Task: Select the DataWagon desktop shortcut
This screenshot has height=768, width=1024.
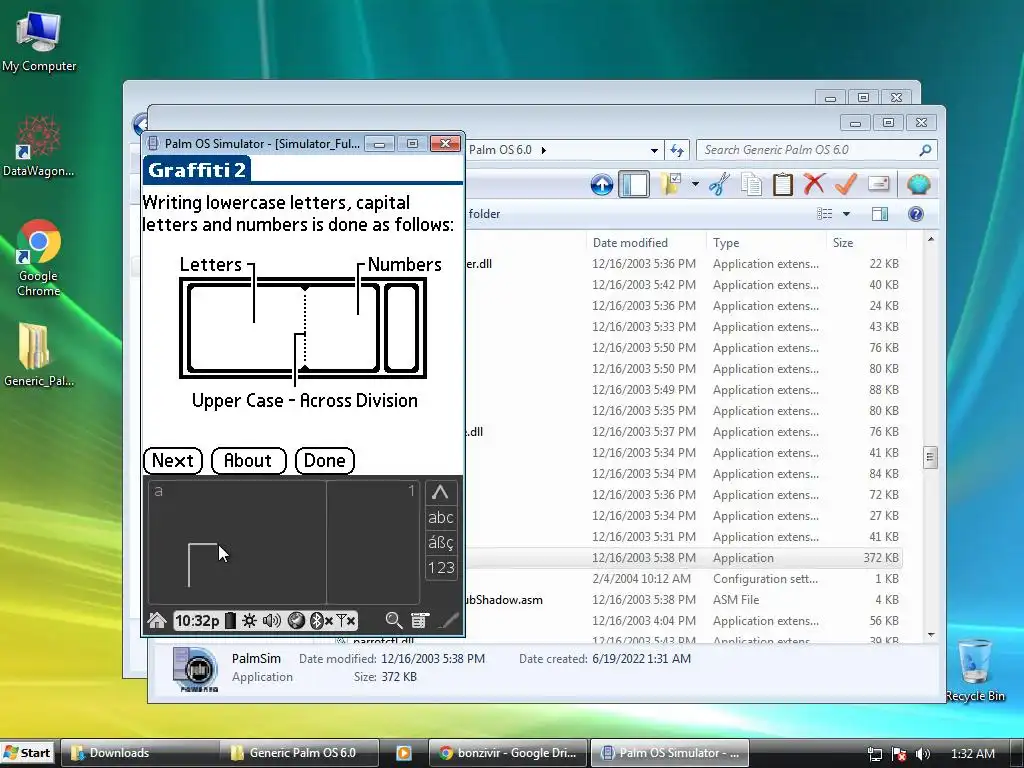Action: pos(38,146)
